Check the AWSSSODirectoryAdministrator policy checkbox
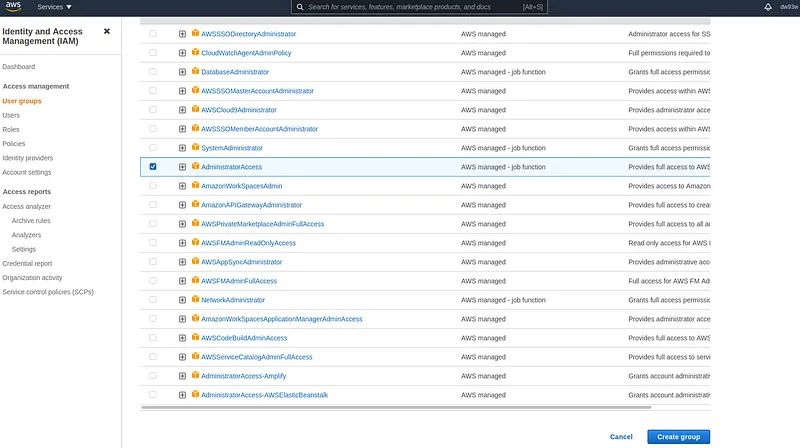800x448 pixels. coord(153,34)
